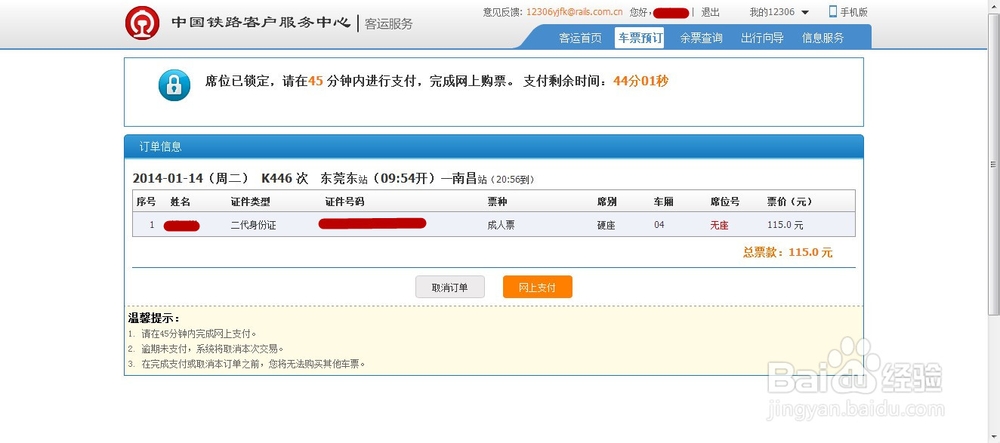This screenshot has height=443, width=1000.
Task: Click the 席位已锁定 notice text
Action: [x=358, y=82]
